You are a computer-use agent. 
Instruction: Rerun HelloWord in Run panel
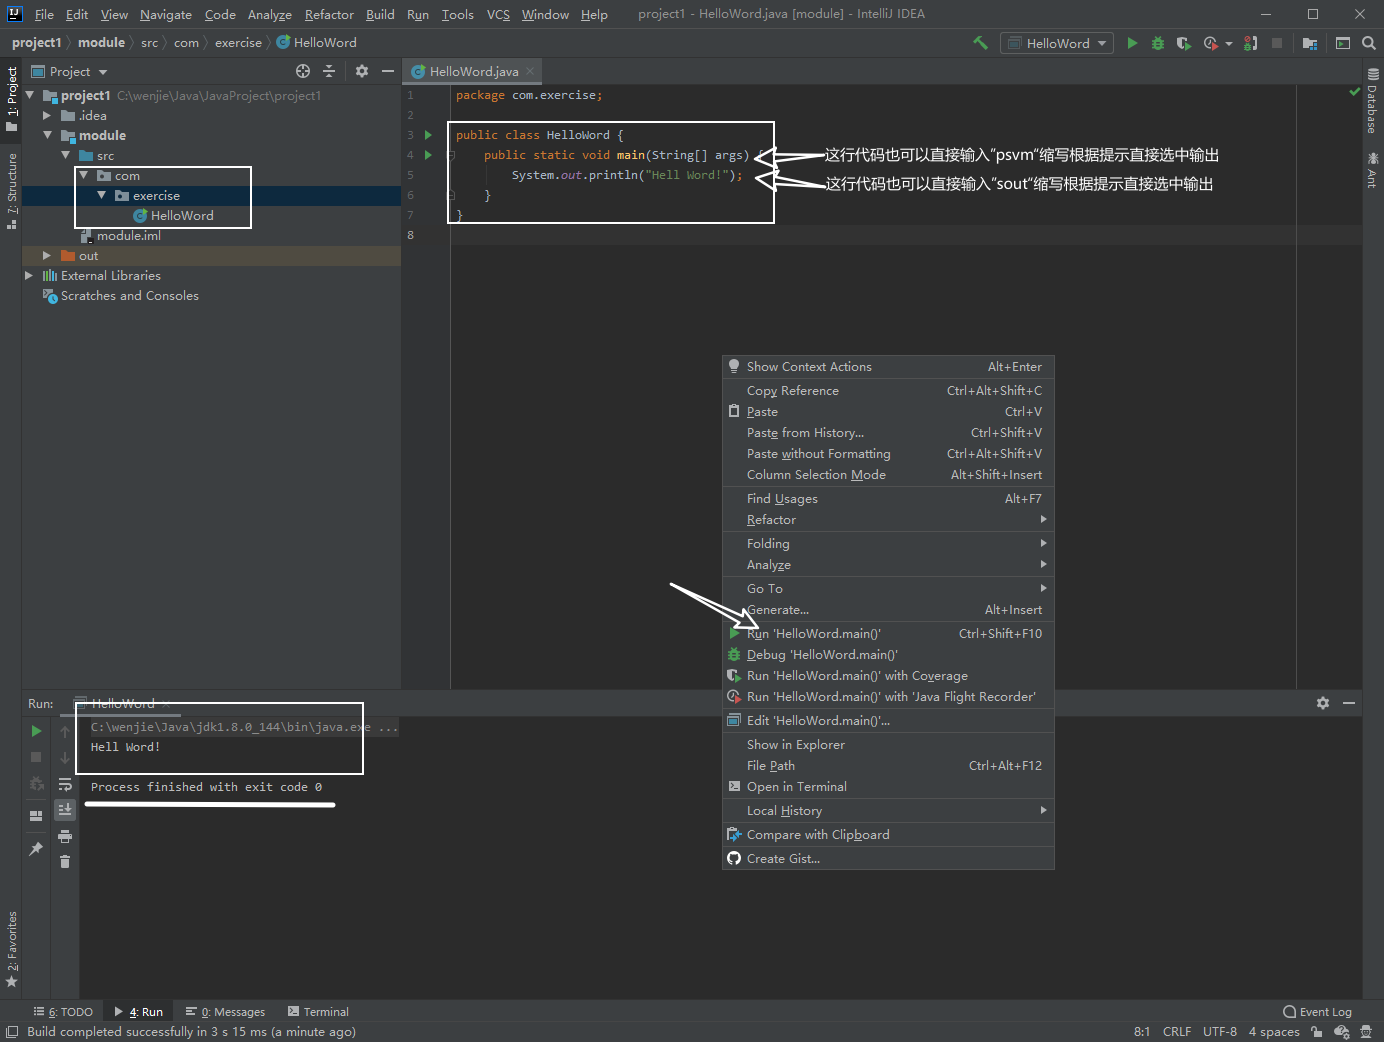36,731
